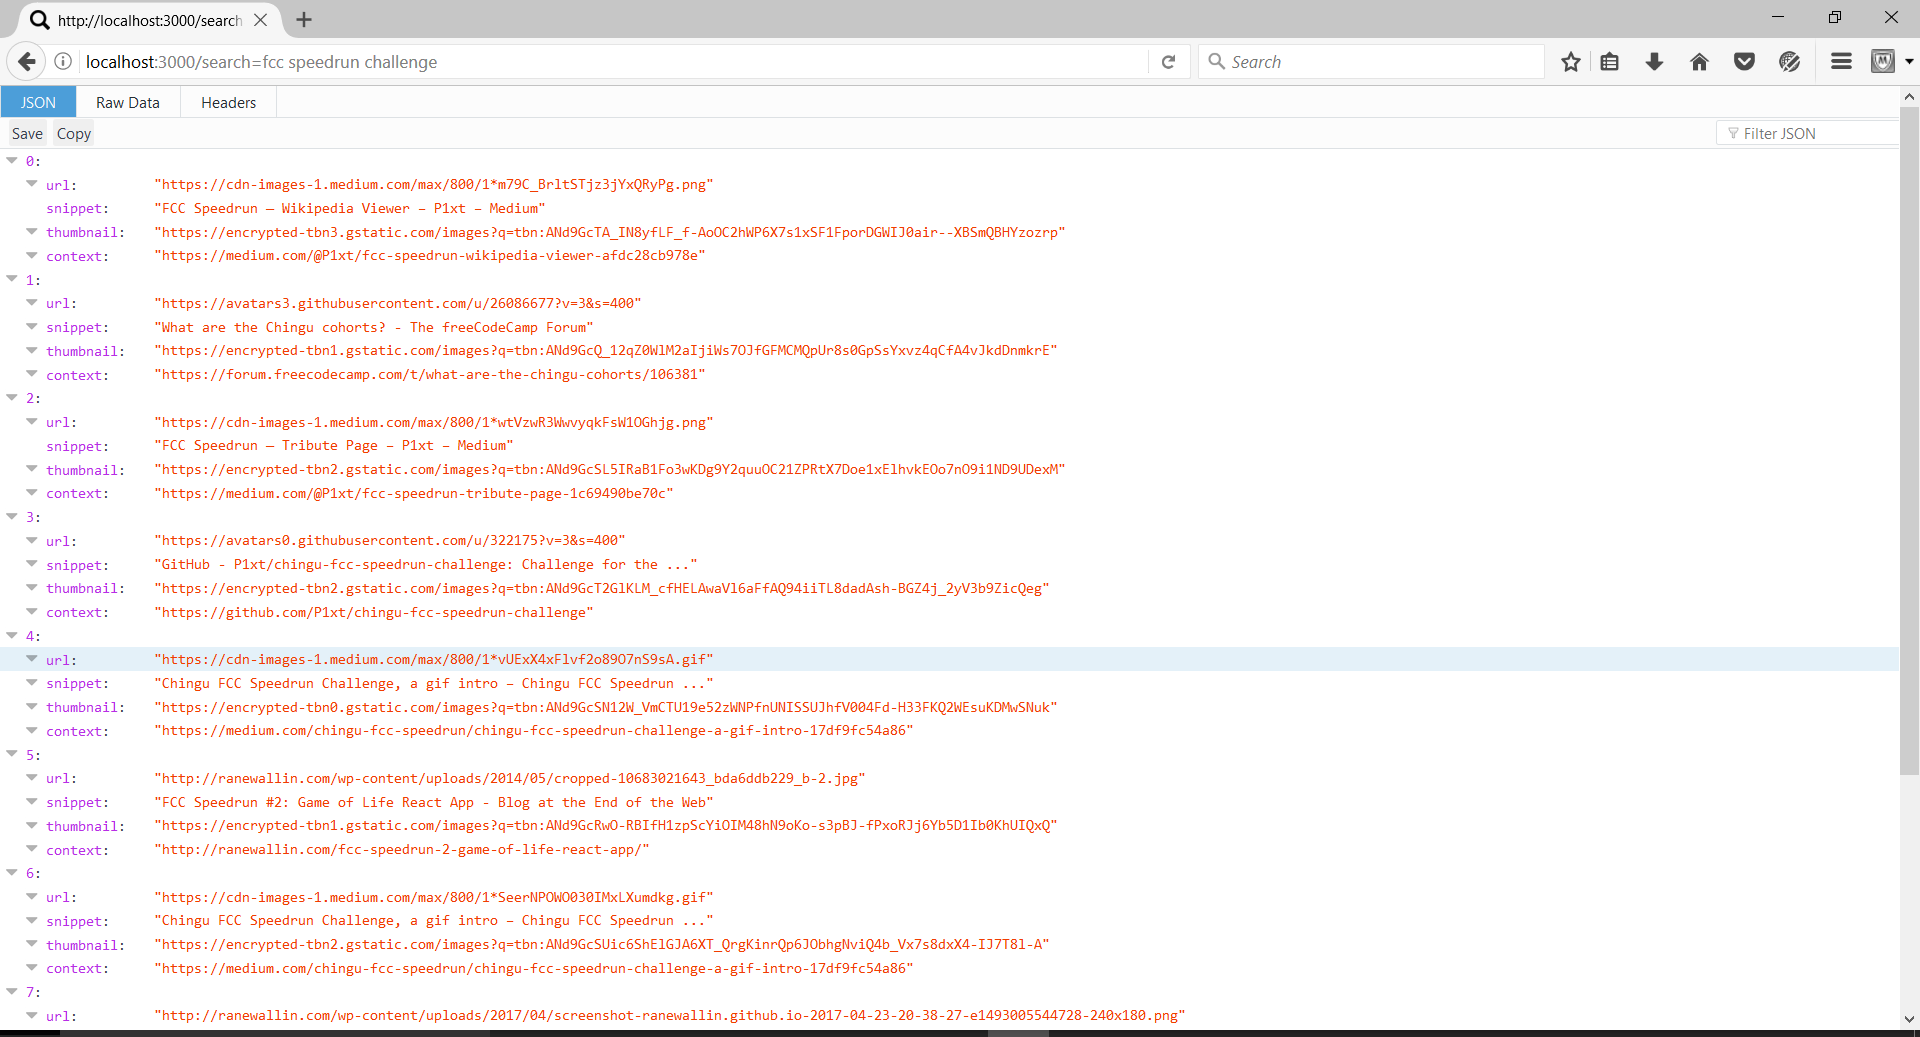Click the extension icon beside the menu
This screenshot has height=1037, width=1920.
[1883, 62]
